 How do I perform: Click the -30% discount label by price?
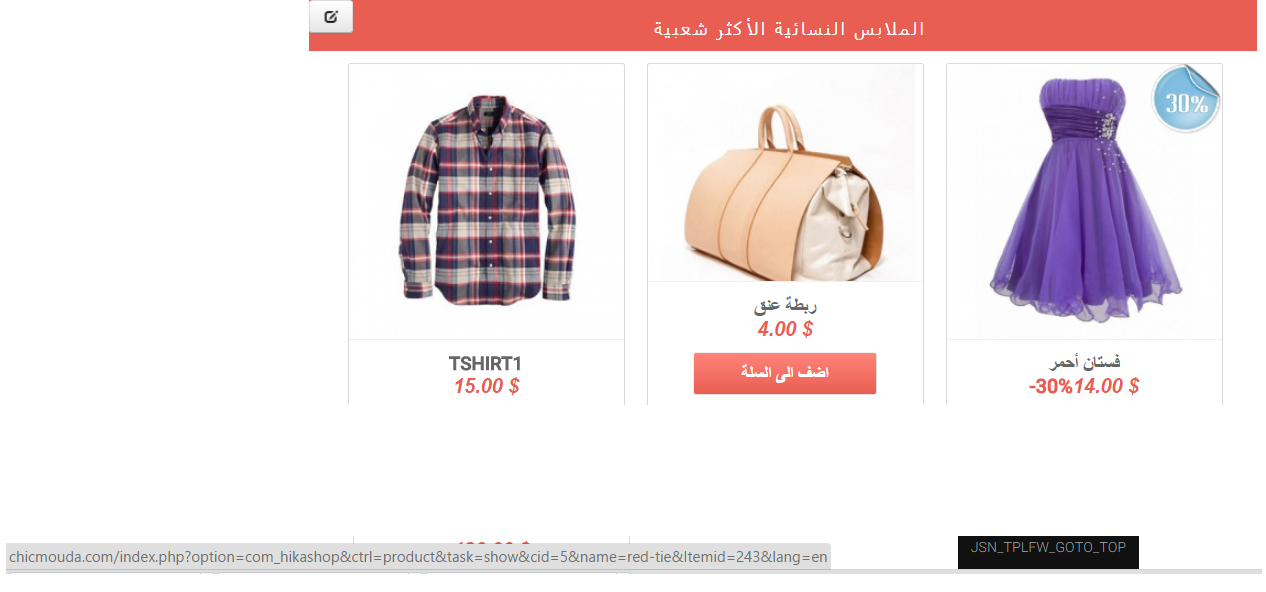[1050, 386]
